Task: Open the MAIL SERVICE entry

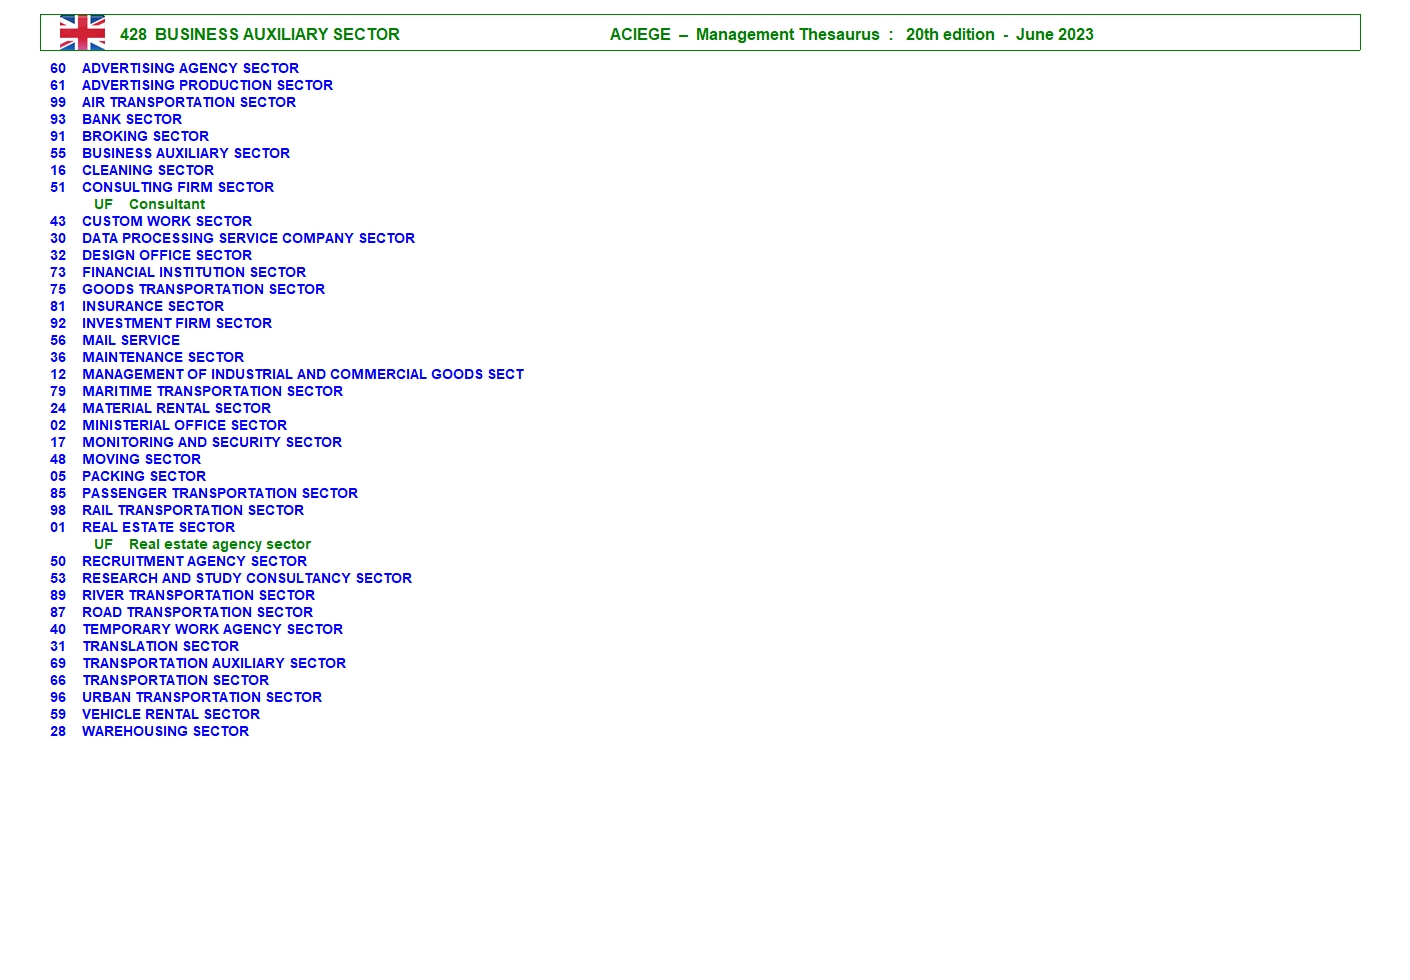Action: pos(131,341)
